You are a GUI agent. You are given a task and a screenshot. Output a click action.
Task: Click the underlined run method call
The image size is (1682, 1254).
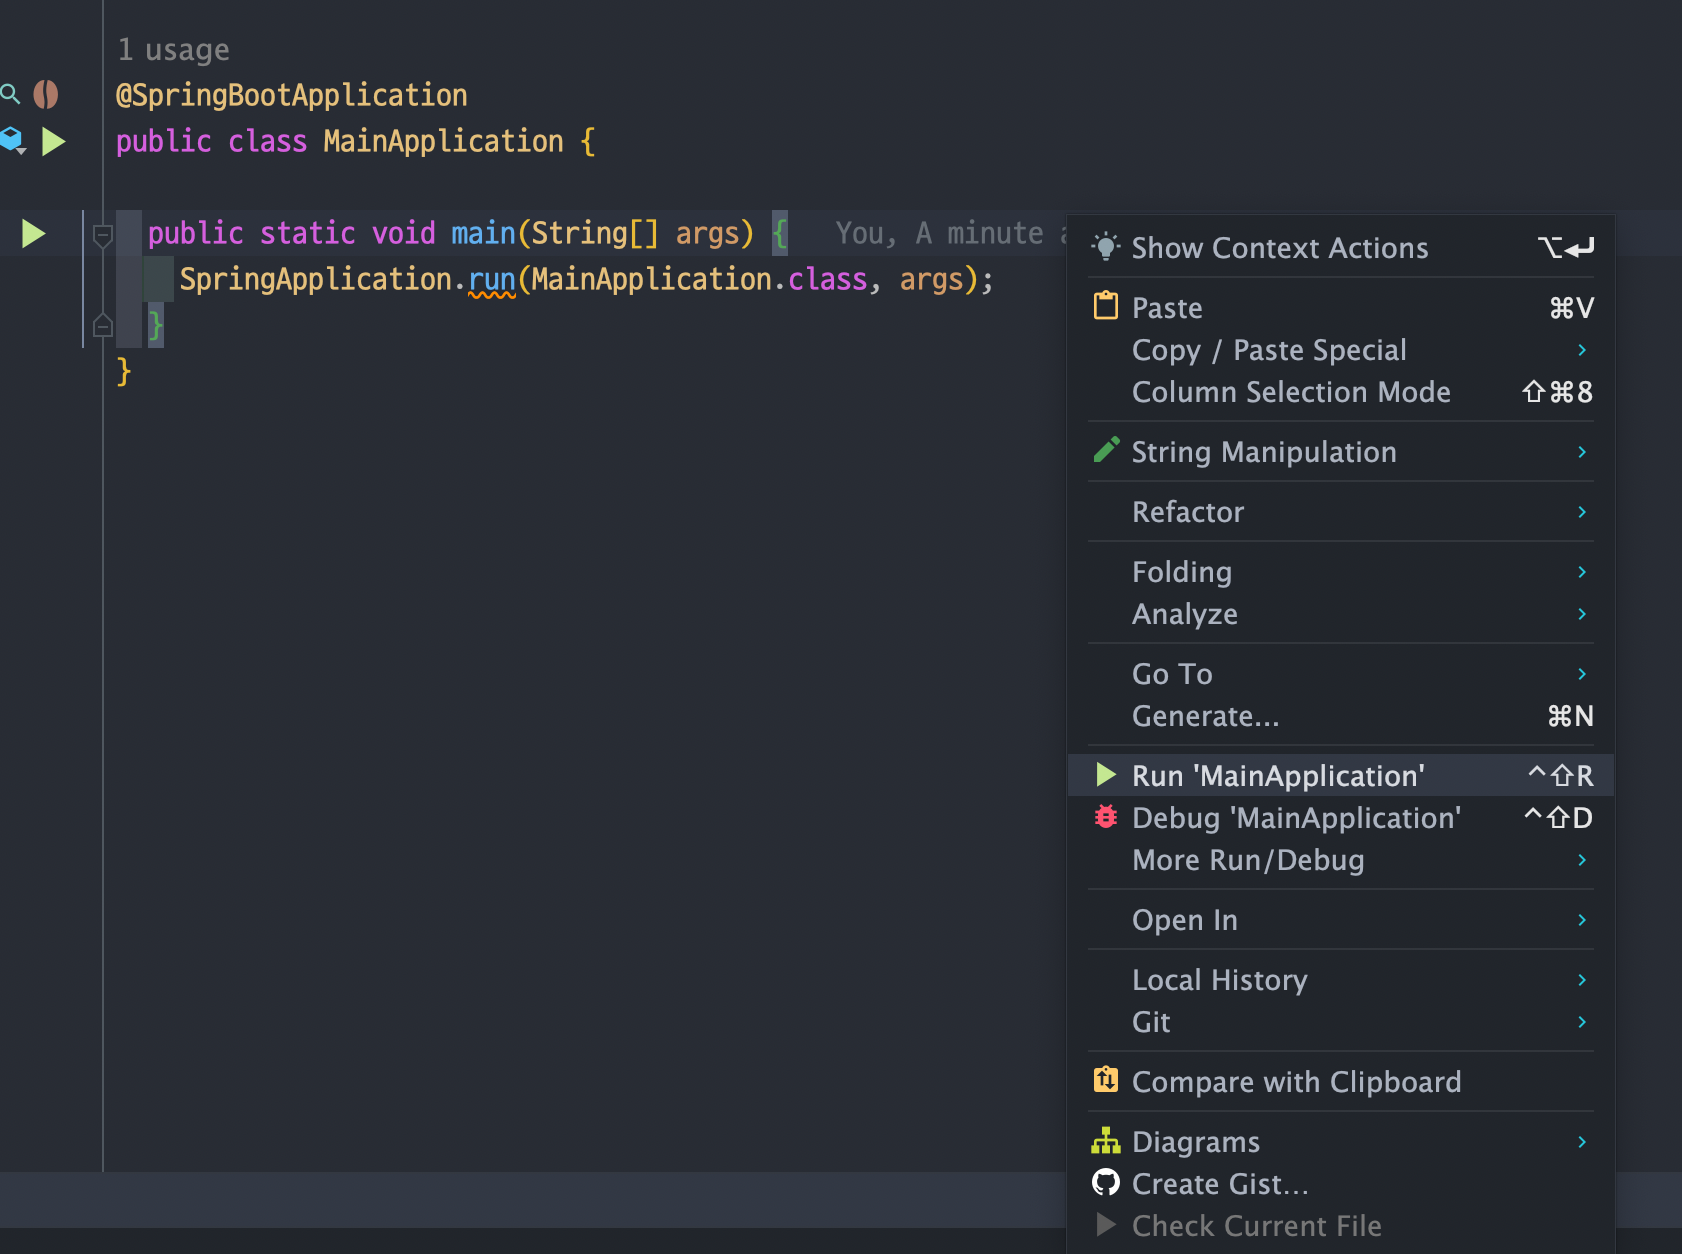pos(492,279)
